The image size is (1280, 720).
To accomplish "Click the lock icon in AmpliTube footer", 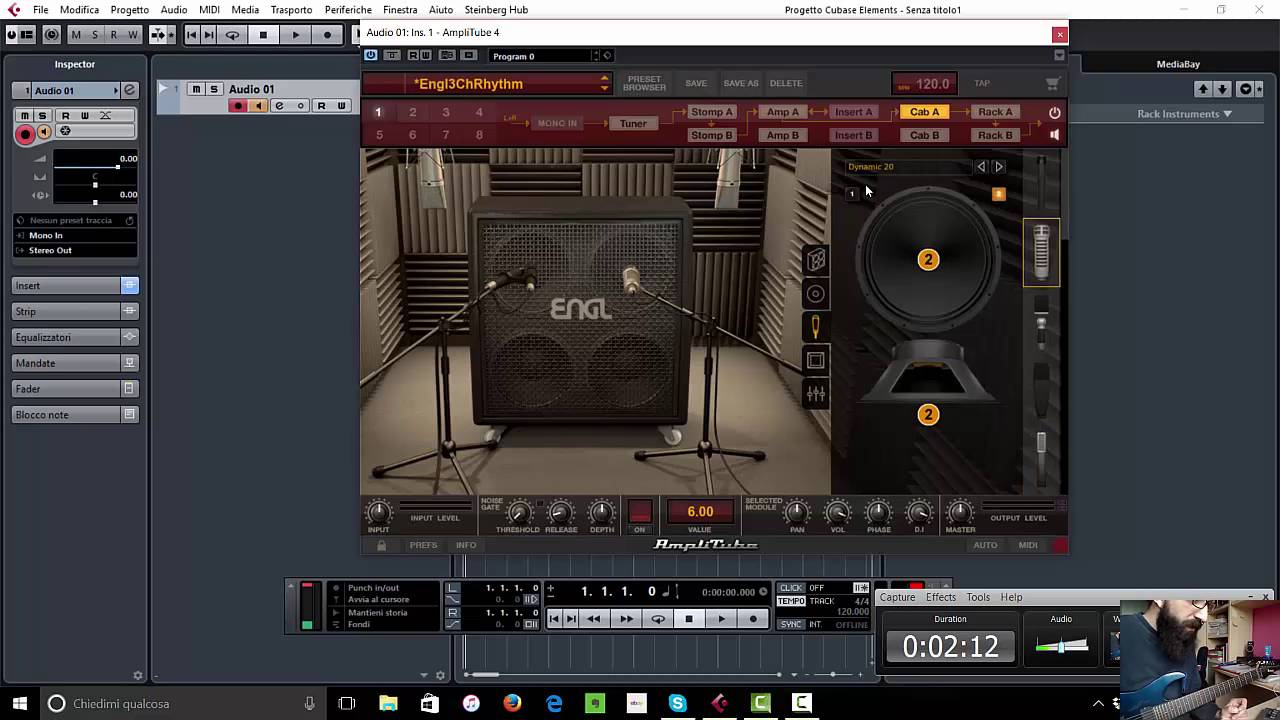I will [381, 545].
